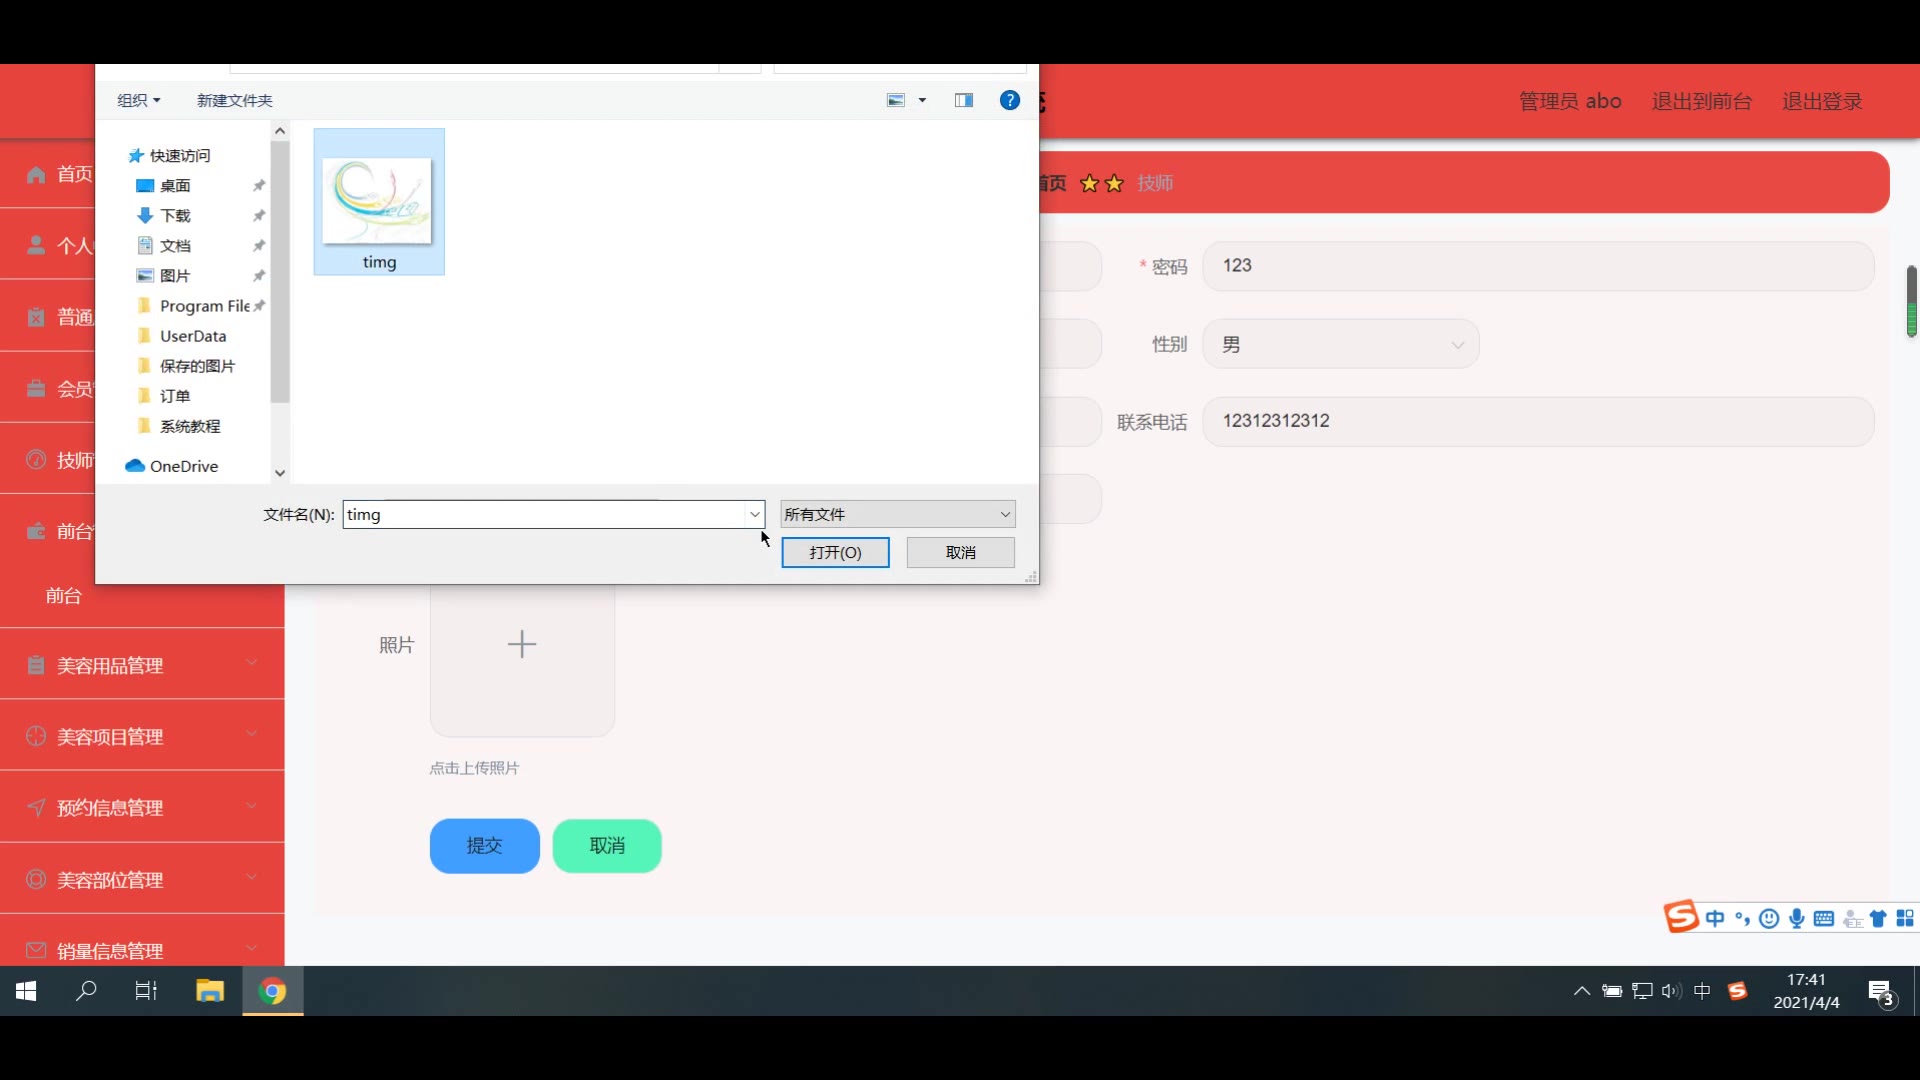This screenshot has height=1080, width=1920.
Task: Open Chrome from the taskbar
Action: click(x=272, y=991)
